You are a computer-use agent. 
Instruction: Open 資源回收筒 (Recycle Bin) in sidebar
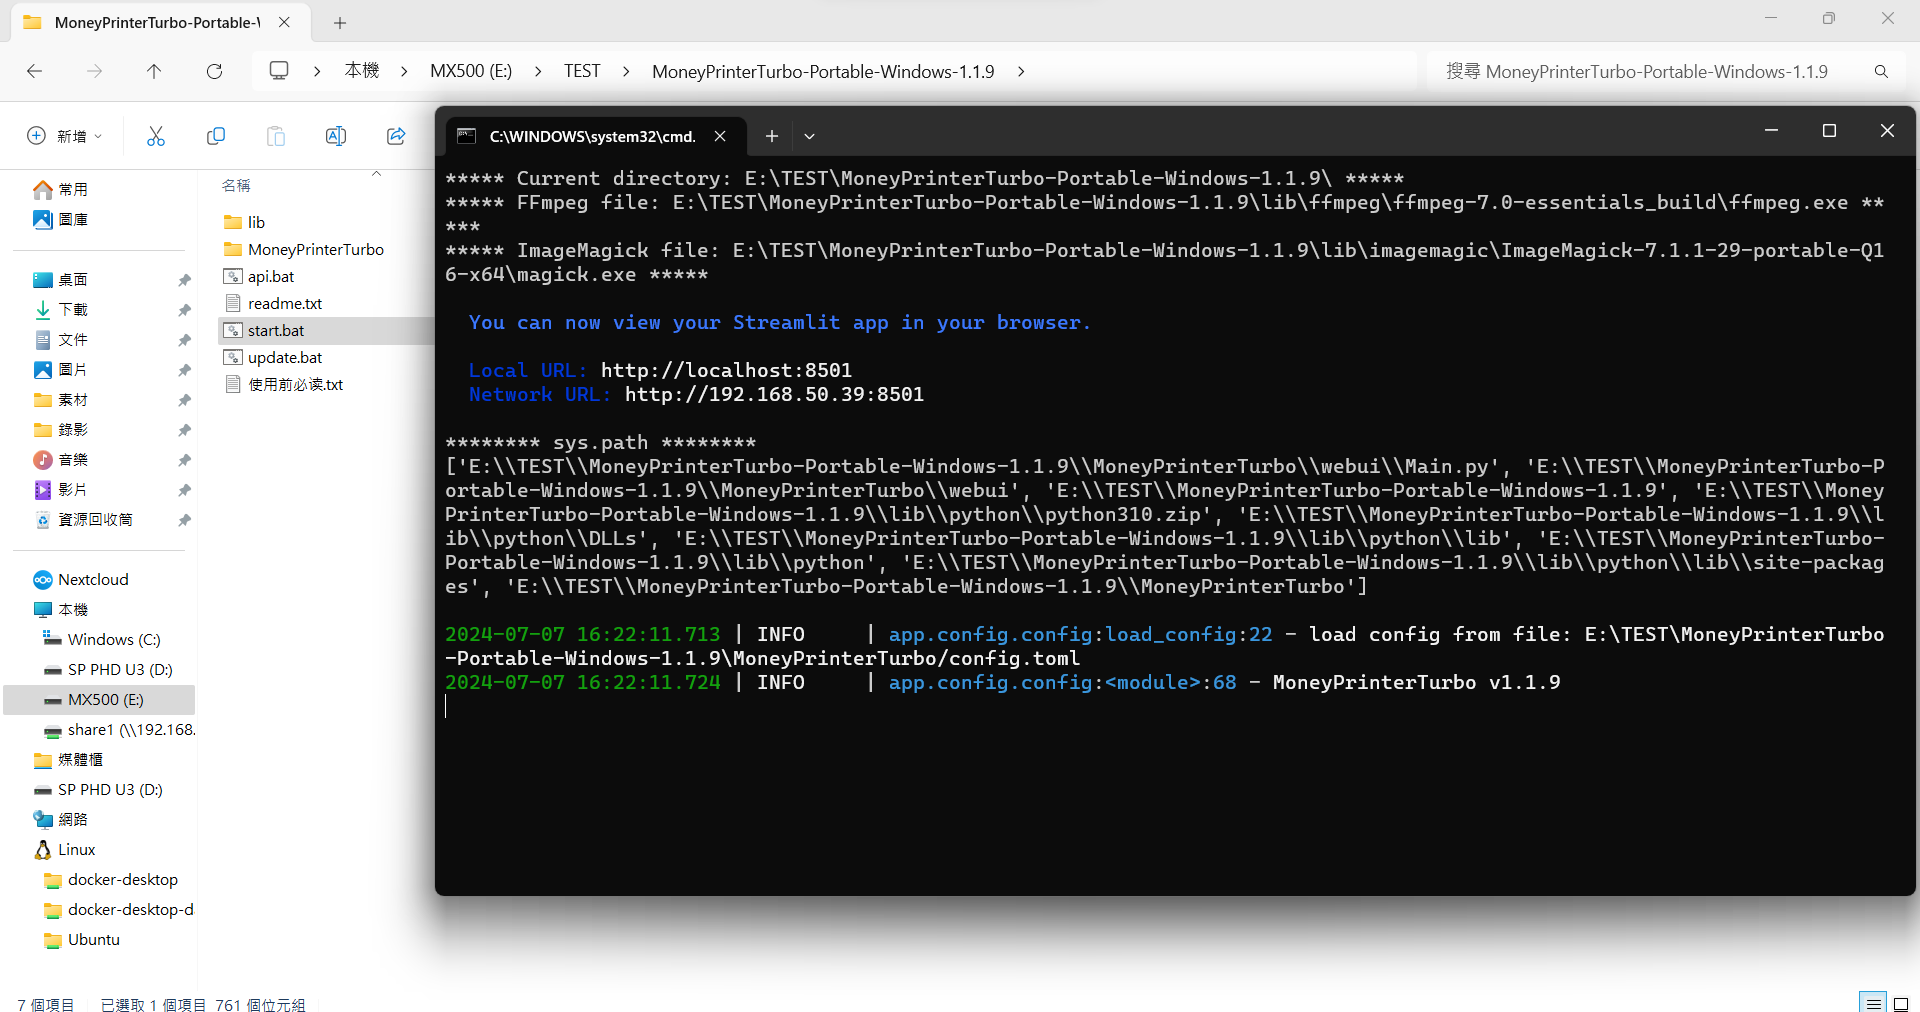(x=95, y=519)
